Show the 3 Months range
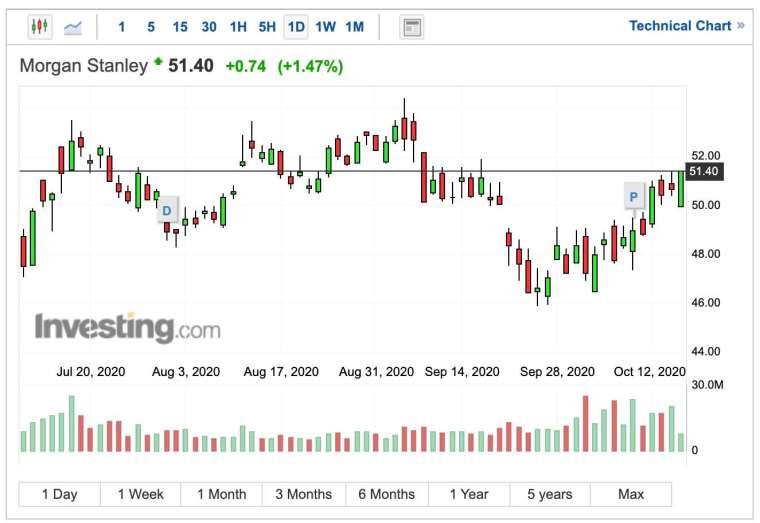 tap(304, 494)
